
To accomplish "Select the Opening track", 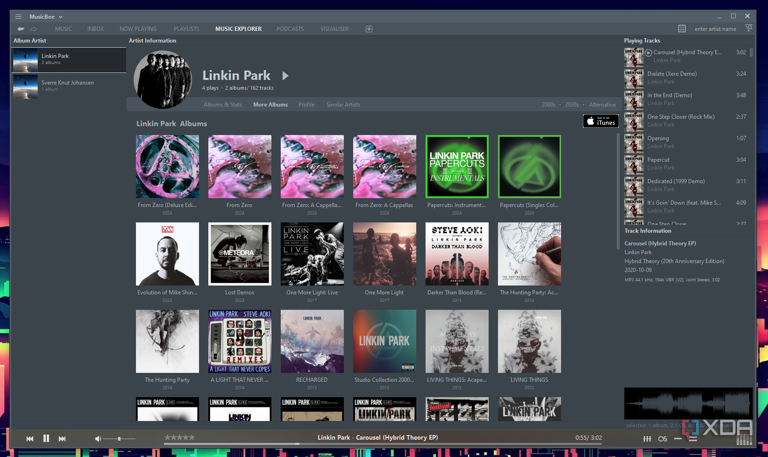I will pyautogui.click(x=686, y=142).
